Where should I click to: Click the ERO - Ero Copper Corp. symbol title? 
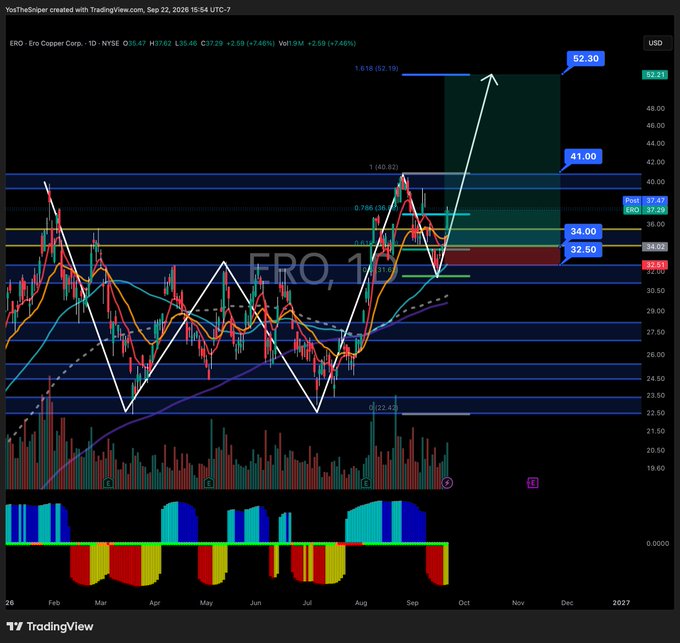tap(46, 43)
